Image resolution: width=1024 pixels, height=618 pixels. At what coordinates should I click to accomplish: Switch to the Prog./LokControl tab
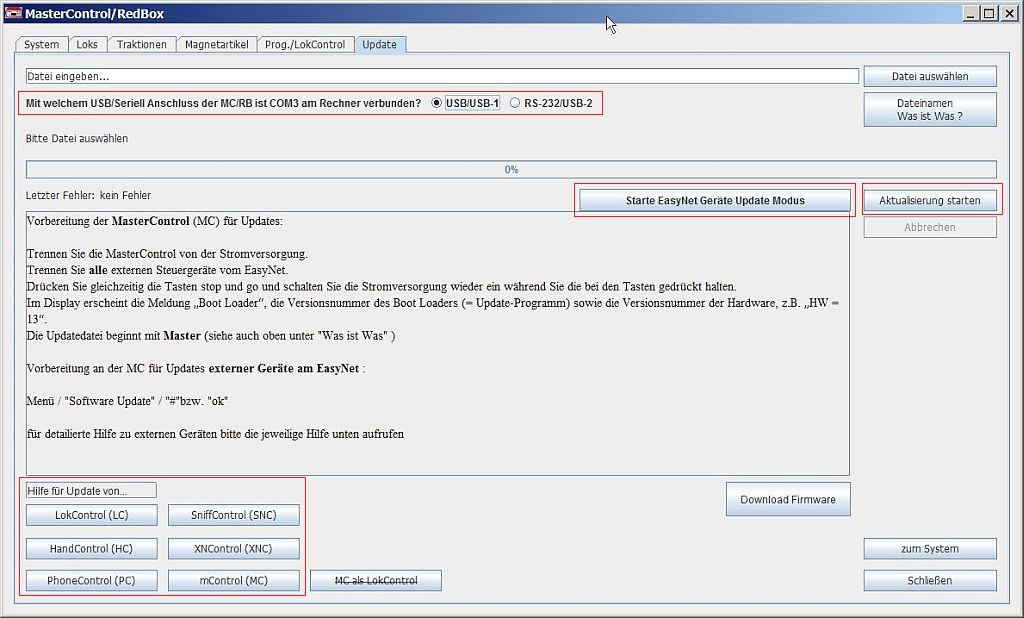[305, 44]
